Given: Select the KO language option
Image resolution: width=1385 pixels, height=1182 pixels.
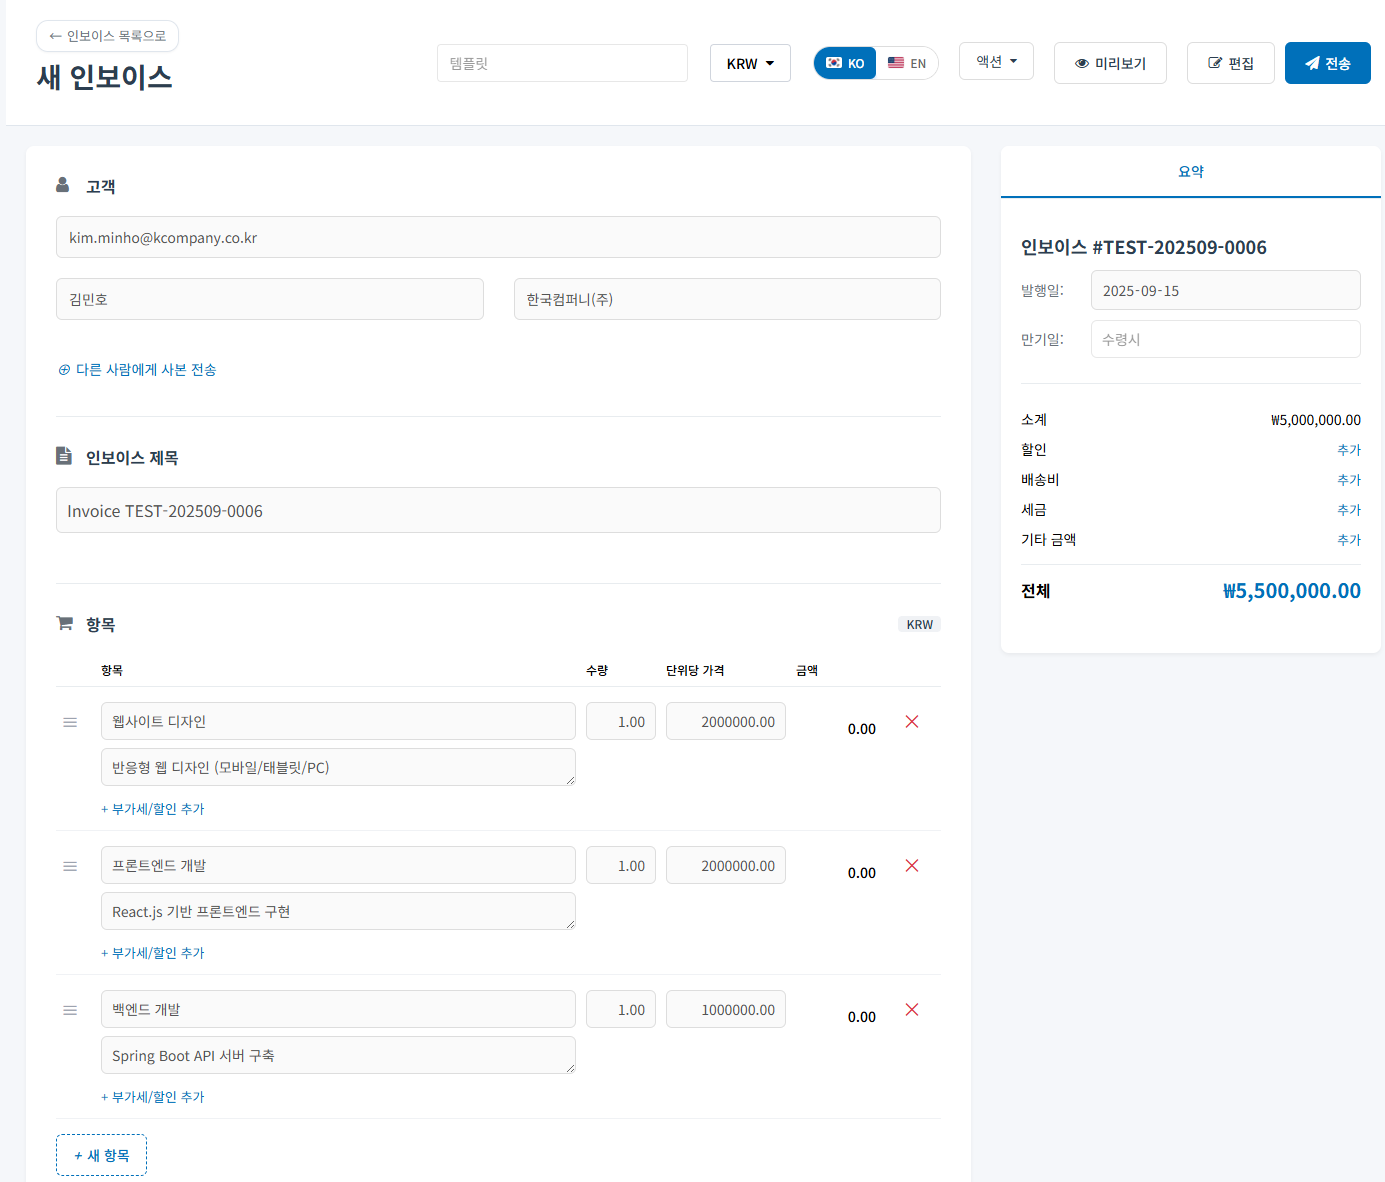Looking at the screenshot, I should [845, 63].
